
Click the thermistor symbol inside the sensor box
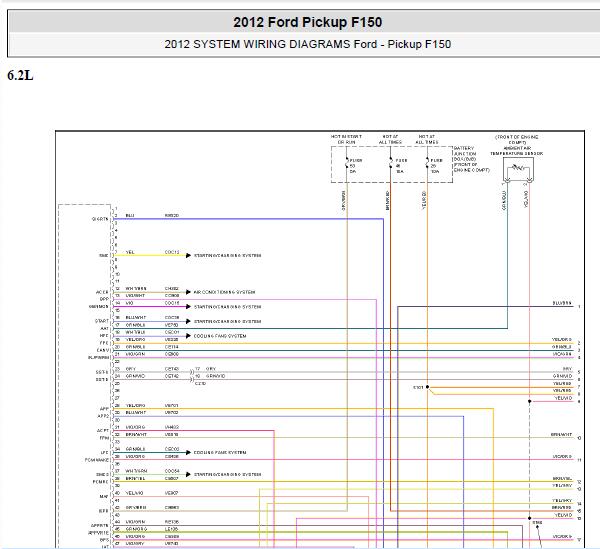517,167
